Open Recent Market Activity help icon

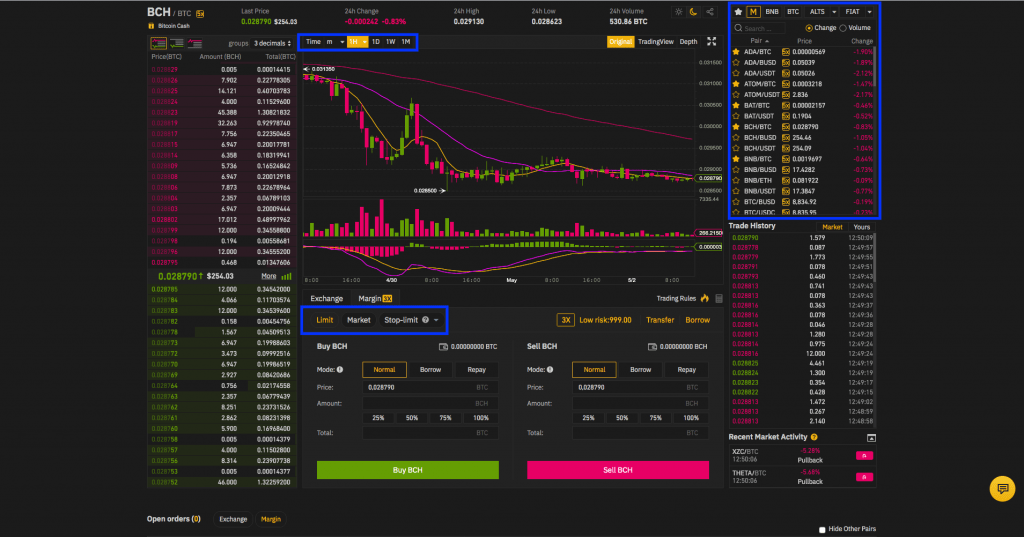pos(814,437)
